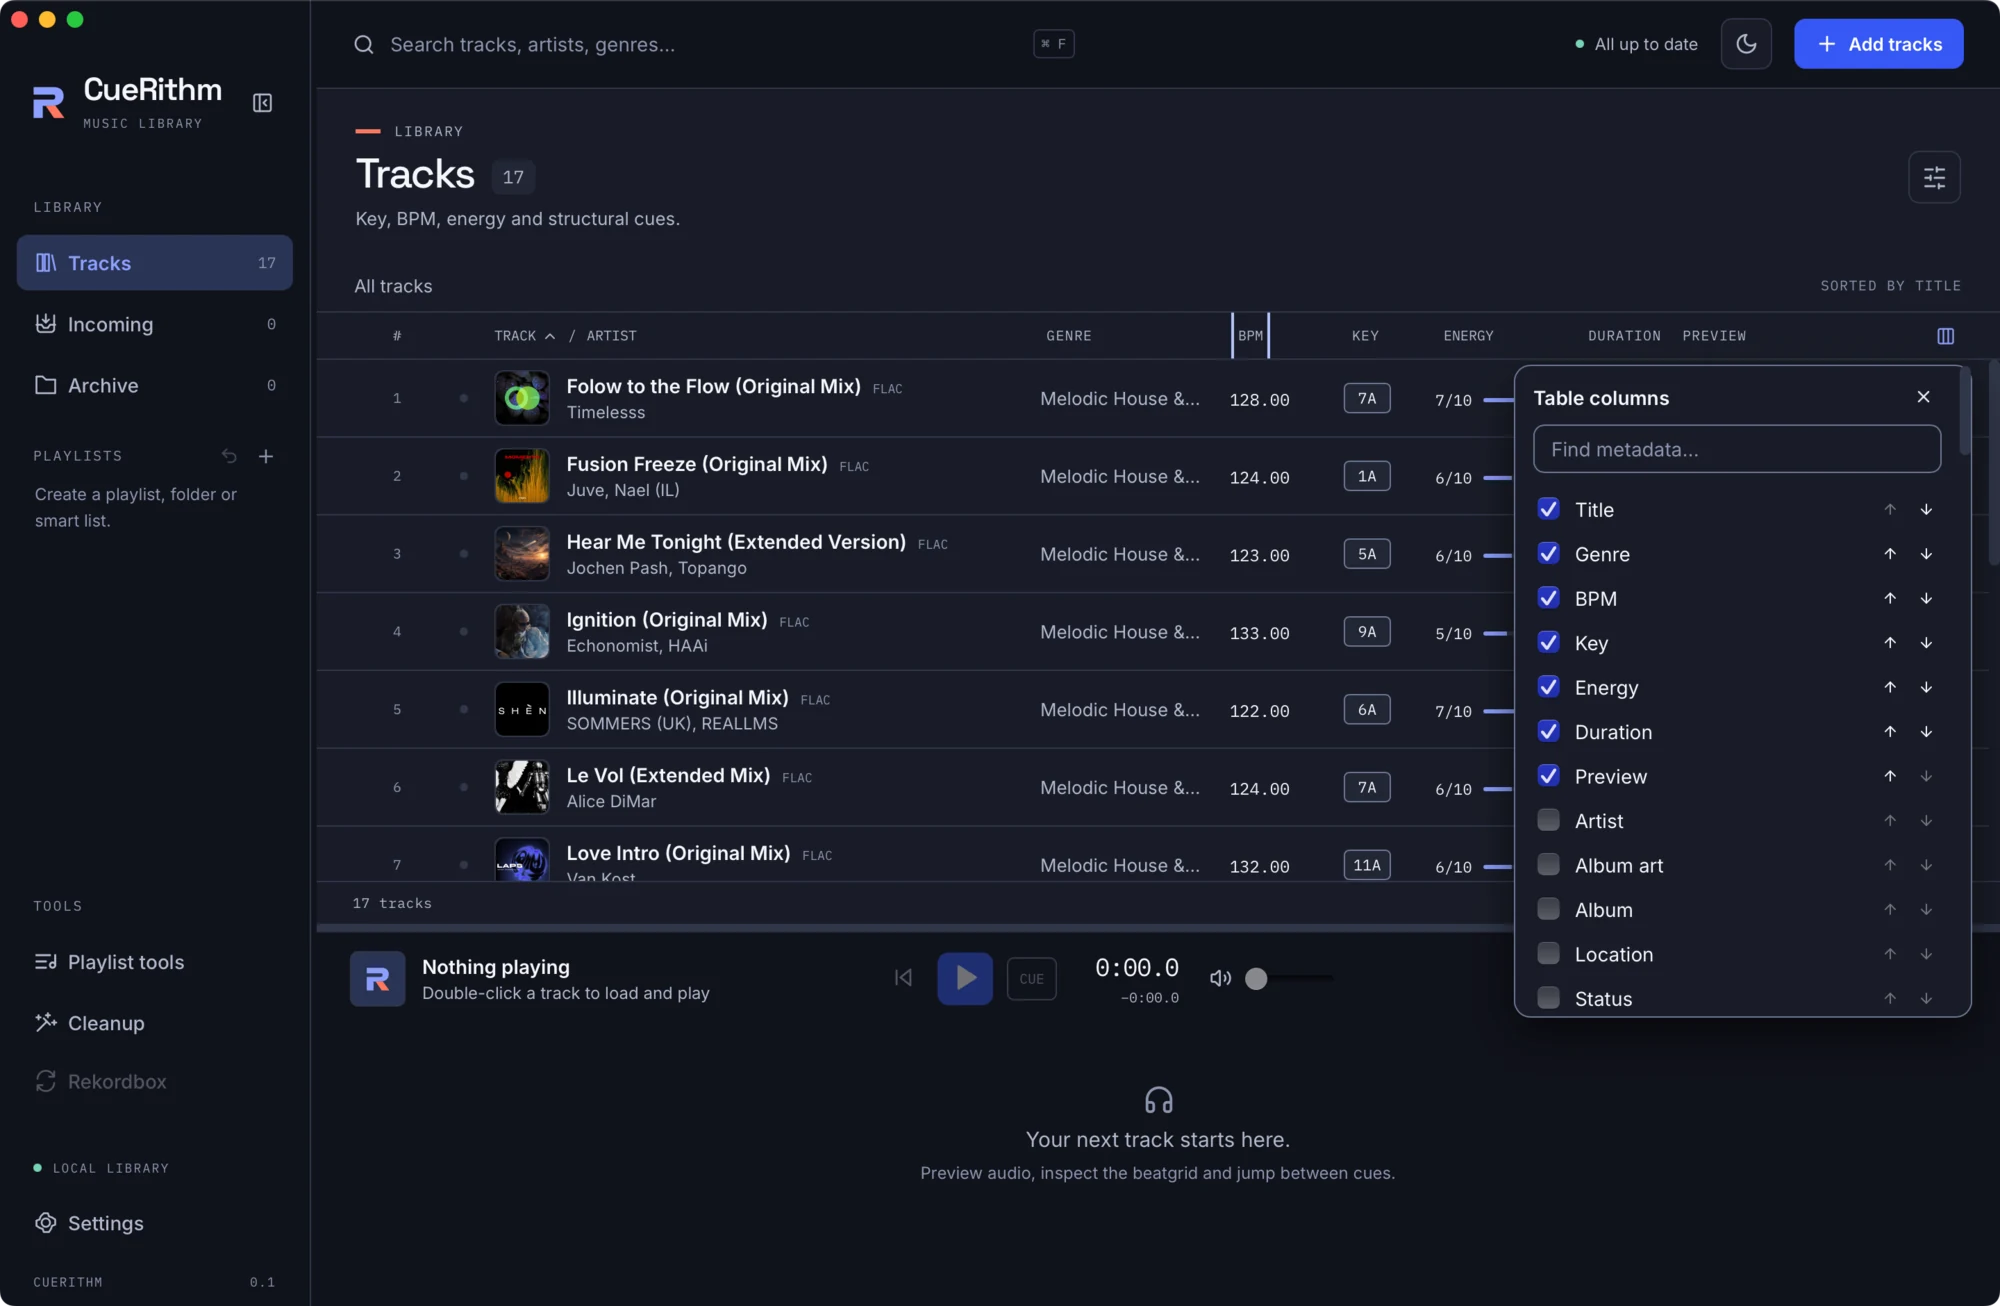Add a new playlist plus icon
The image size is (2000, 1306).
266,456
